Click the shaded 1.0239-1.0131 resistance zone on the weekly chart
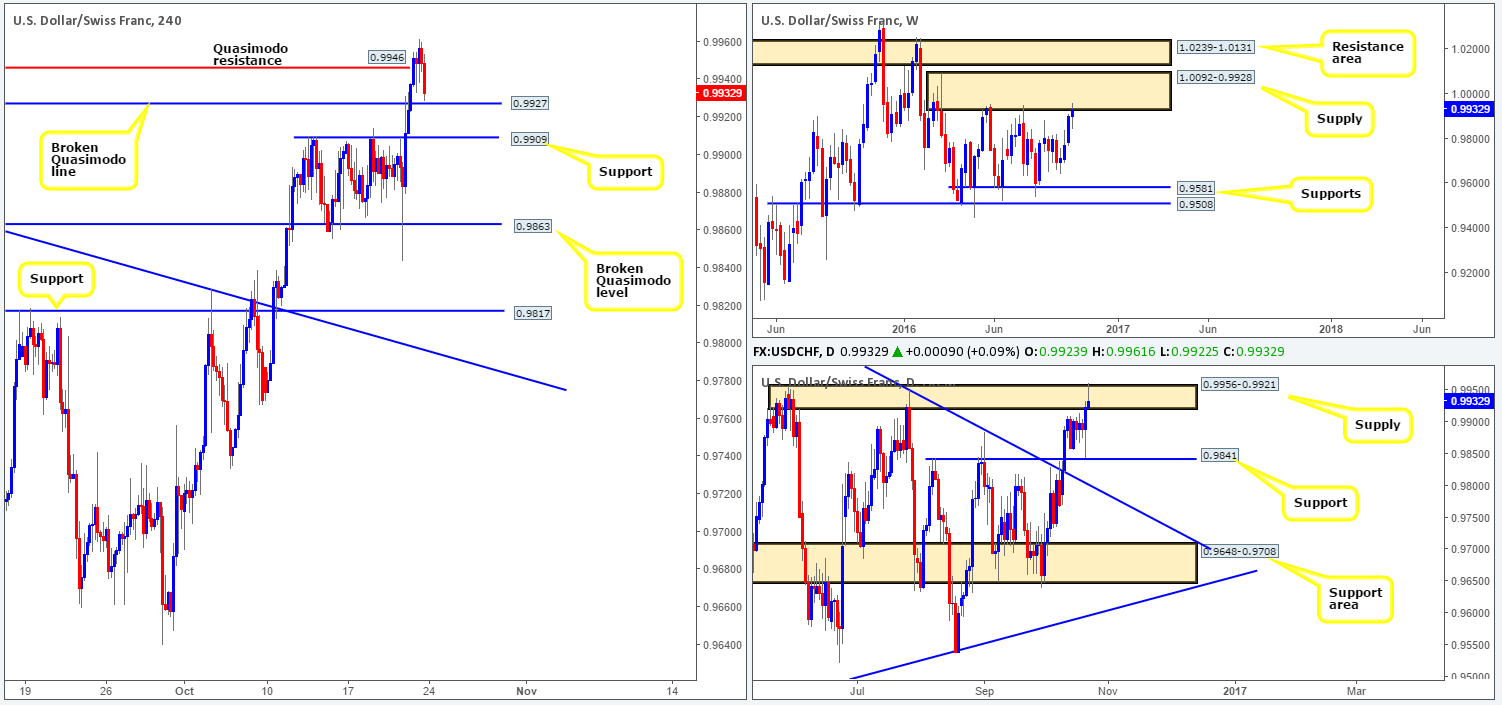Screen dimensions: 1502x705 click(x=960, y=52)
